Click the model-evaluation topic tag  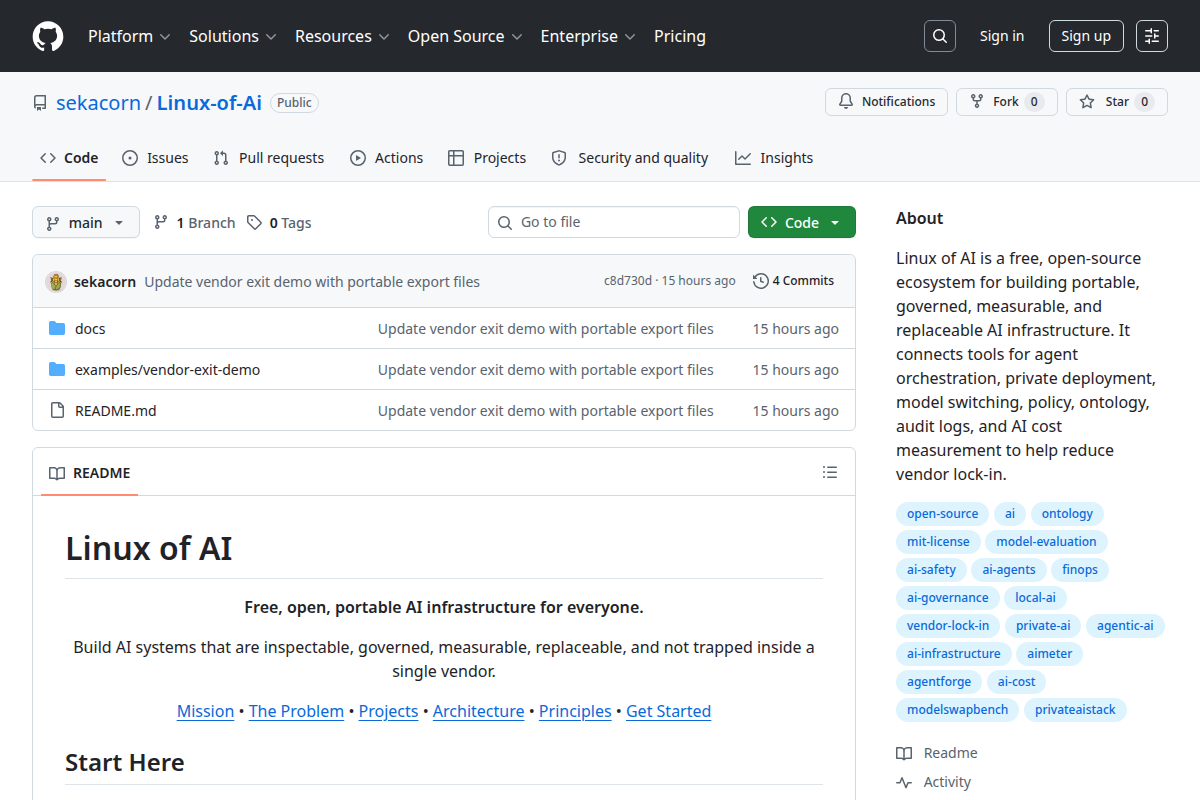coord(1046,542)
